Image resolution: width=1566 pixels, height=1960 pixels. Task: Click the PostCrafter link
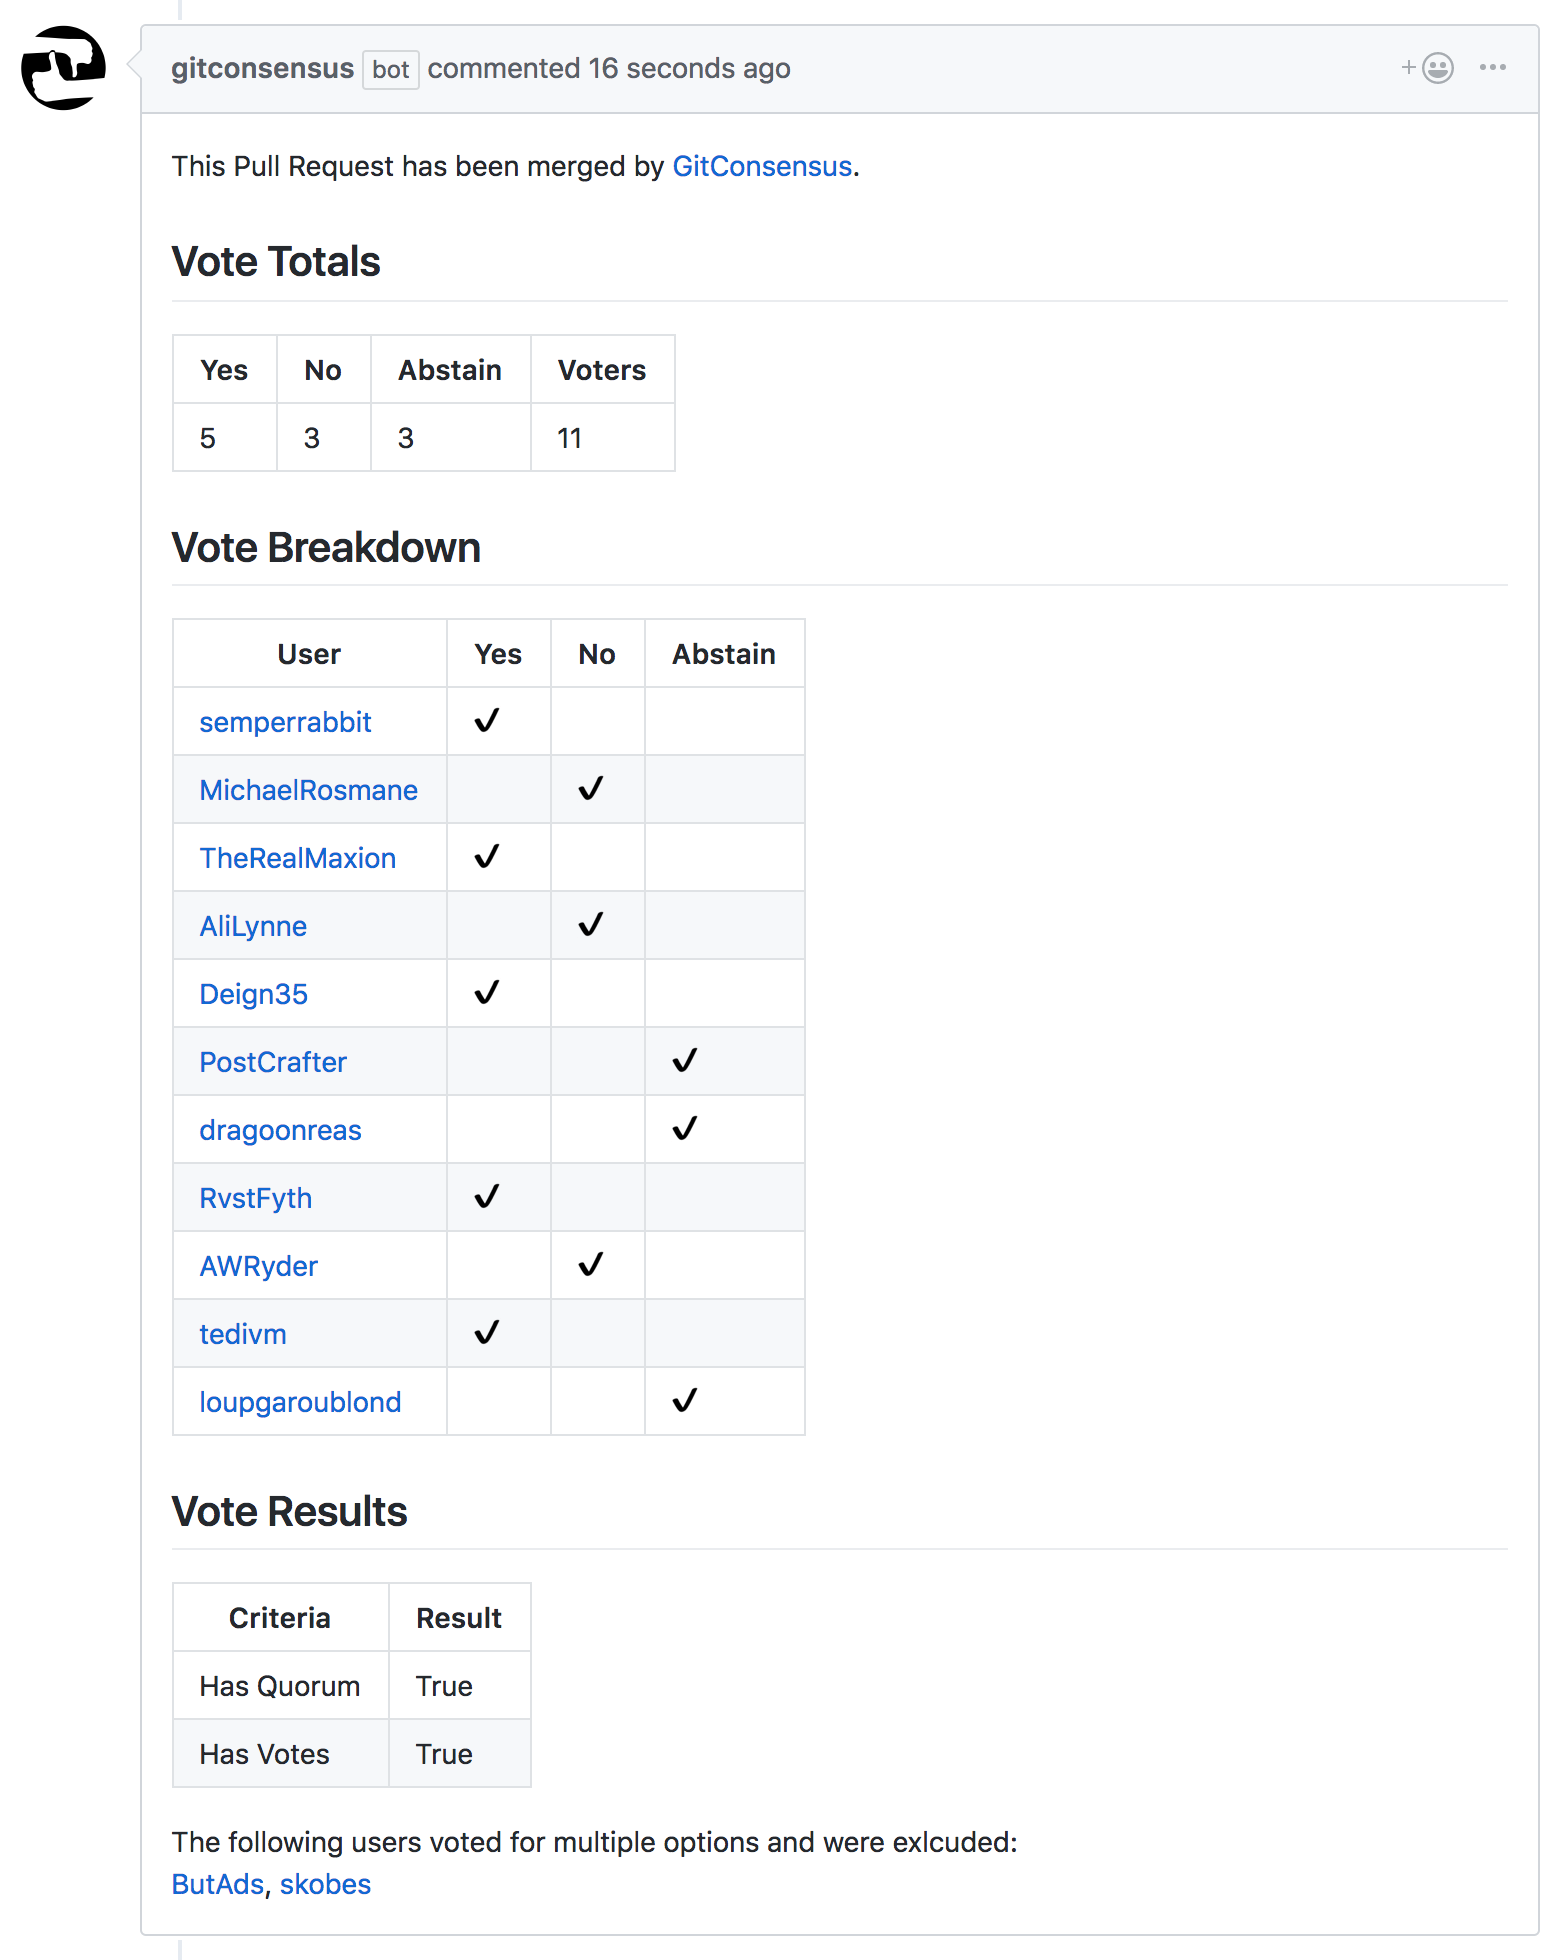pos(272,1061)
